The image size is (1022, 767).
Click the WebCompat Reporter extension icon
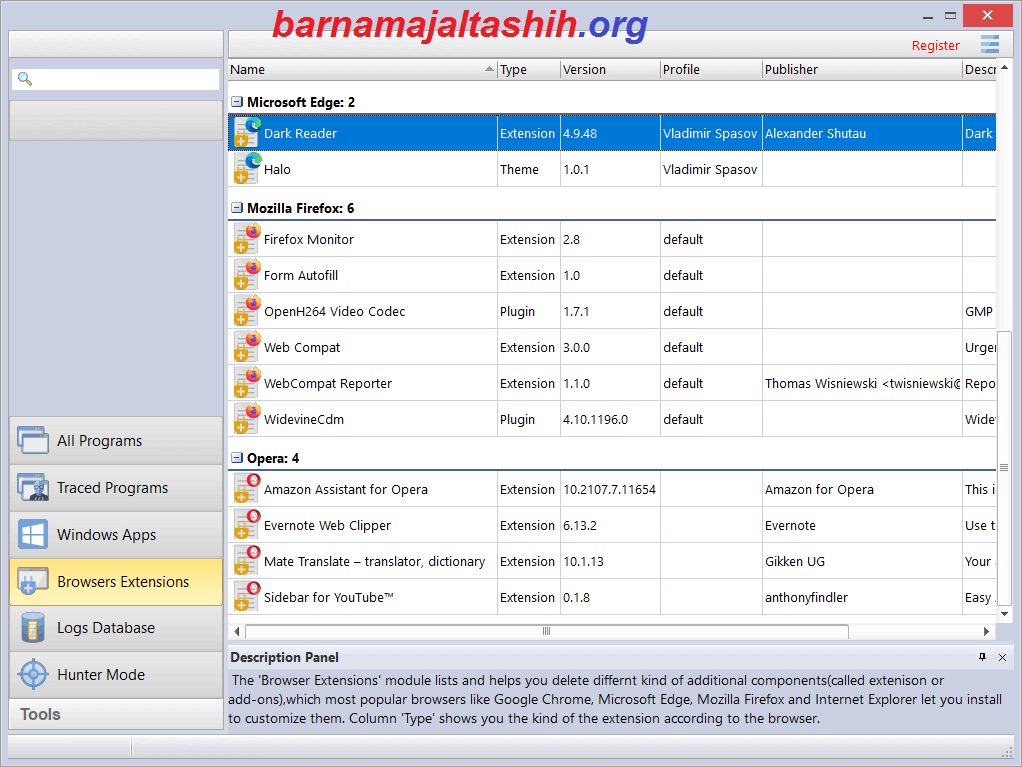[x=247, y=383]
